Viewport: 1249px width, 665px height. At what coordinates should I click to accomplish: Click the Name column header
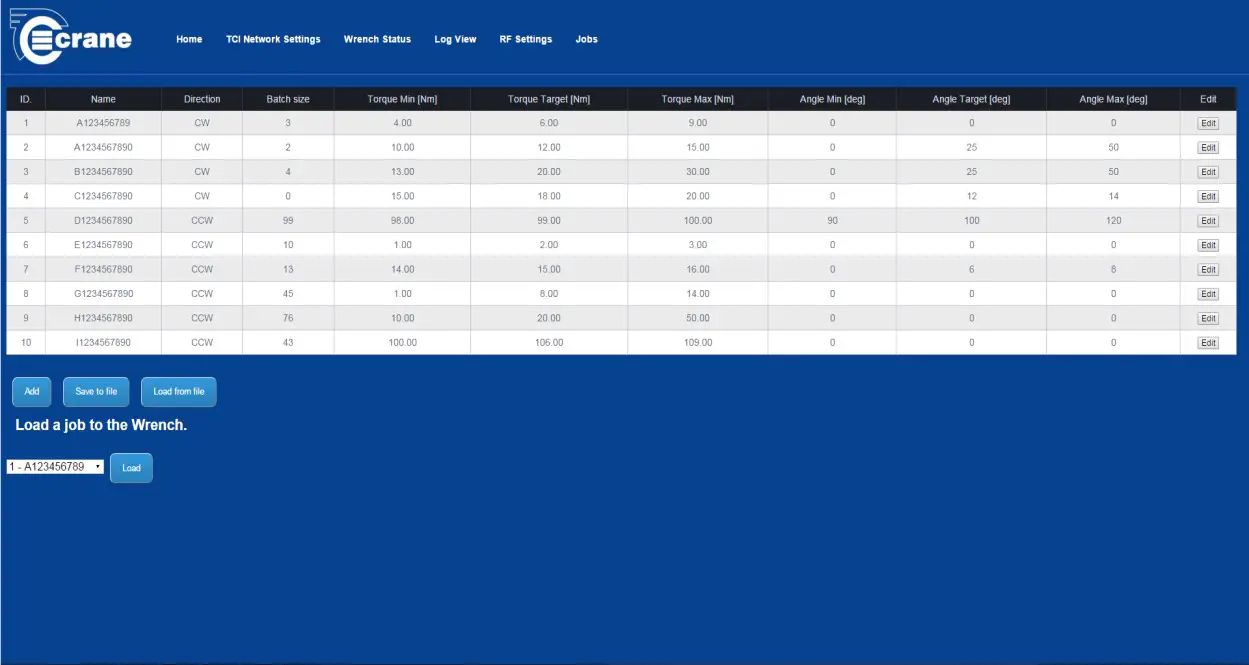pyautogui.click(x=103, y=99)
